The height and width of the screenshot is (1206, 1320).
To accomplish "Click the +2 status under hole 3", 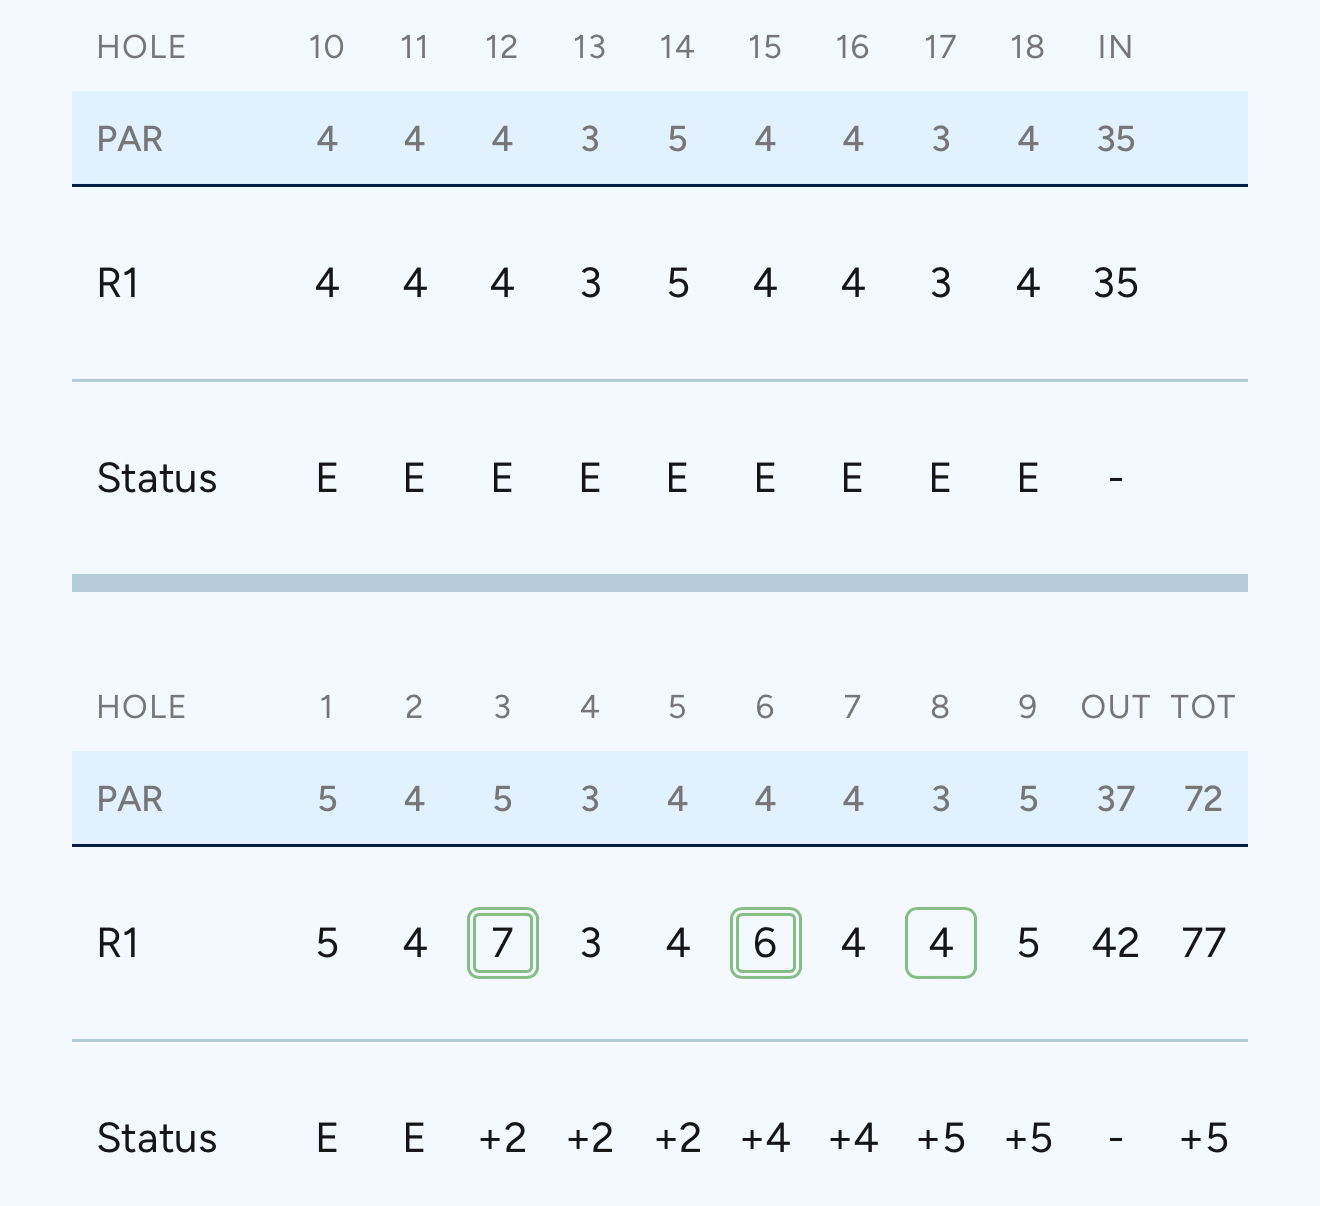I will (x=503, y=1138).
